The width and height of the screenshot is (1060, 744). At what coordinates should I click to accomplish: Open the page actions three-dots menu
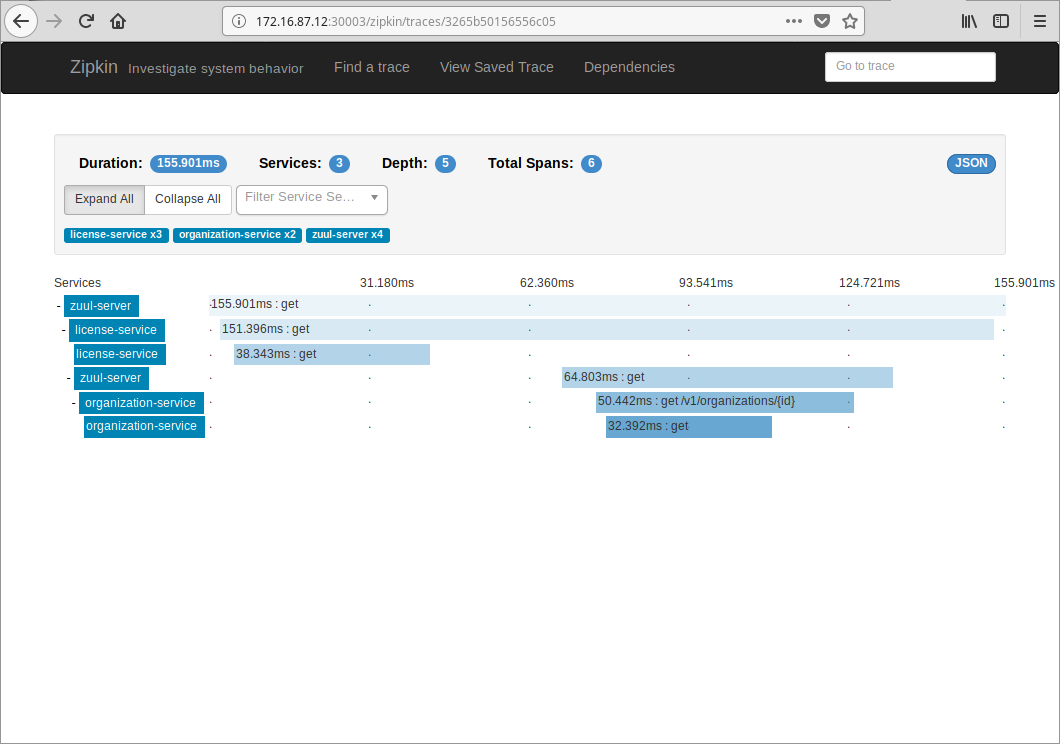point(794,22)
